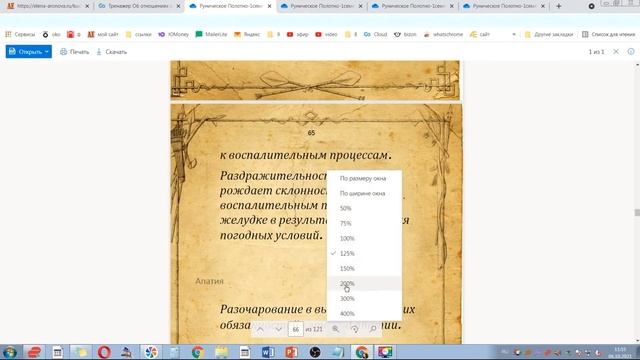Image resolution: width=640 pixels, height=360 pixels.
Task: Go to next page with the down arrow
Action: coord(278,329)
